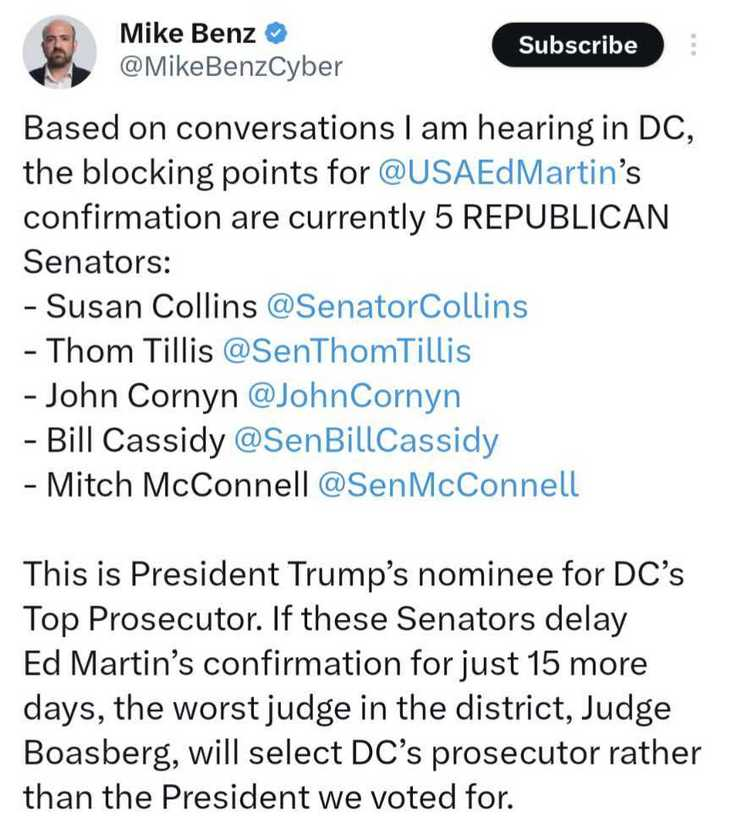Open the @MikeBenzCyber handle
The image size is (731, 839).
[231, 67]
